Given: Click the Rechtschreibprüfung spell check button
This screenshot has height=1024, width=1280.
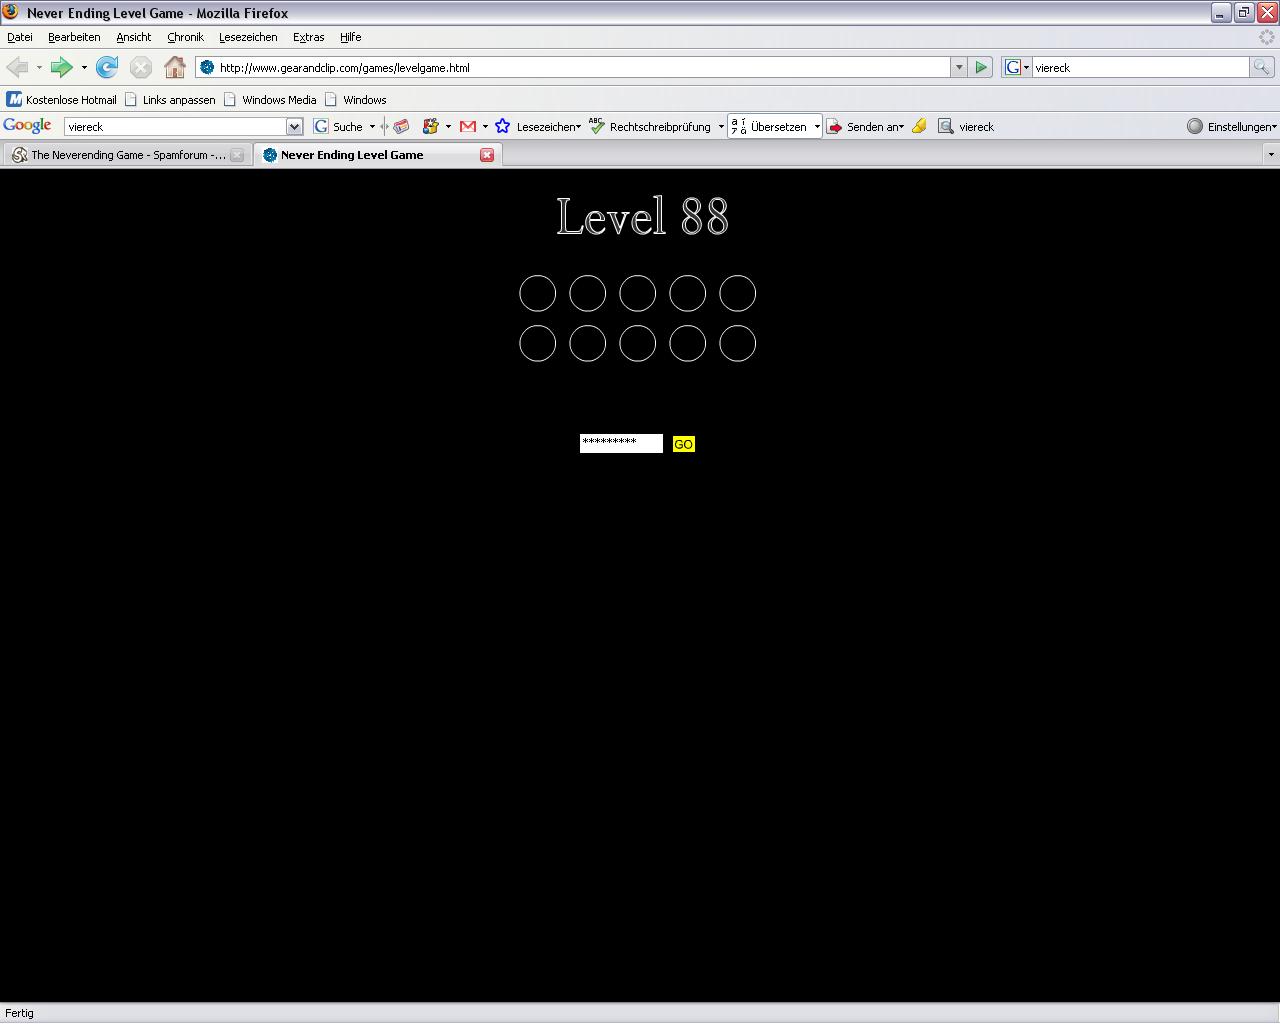Looking at the screenshot, I should [650, 126].
